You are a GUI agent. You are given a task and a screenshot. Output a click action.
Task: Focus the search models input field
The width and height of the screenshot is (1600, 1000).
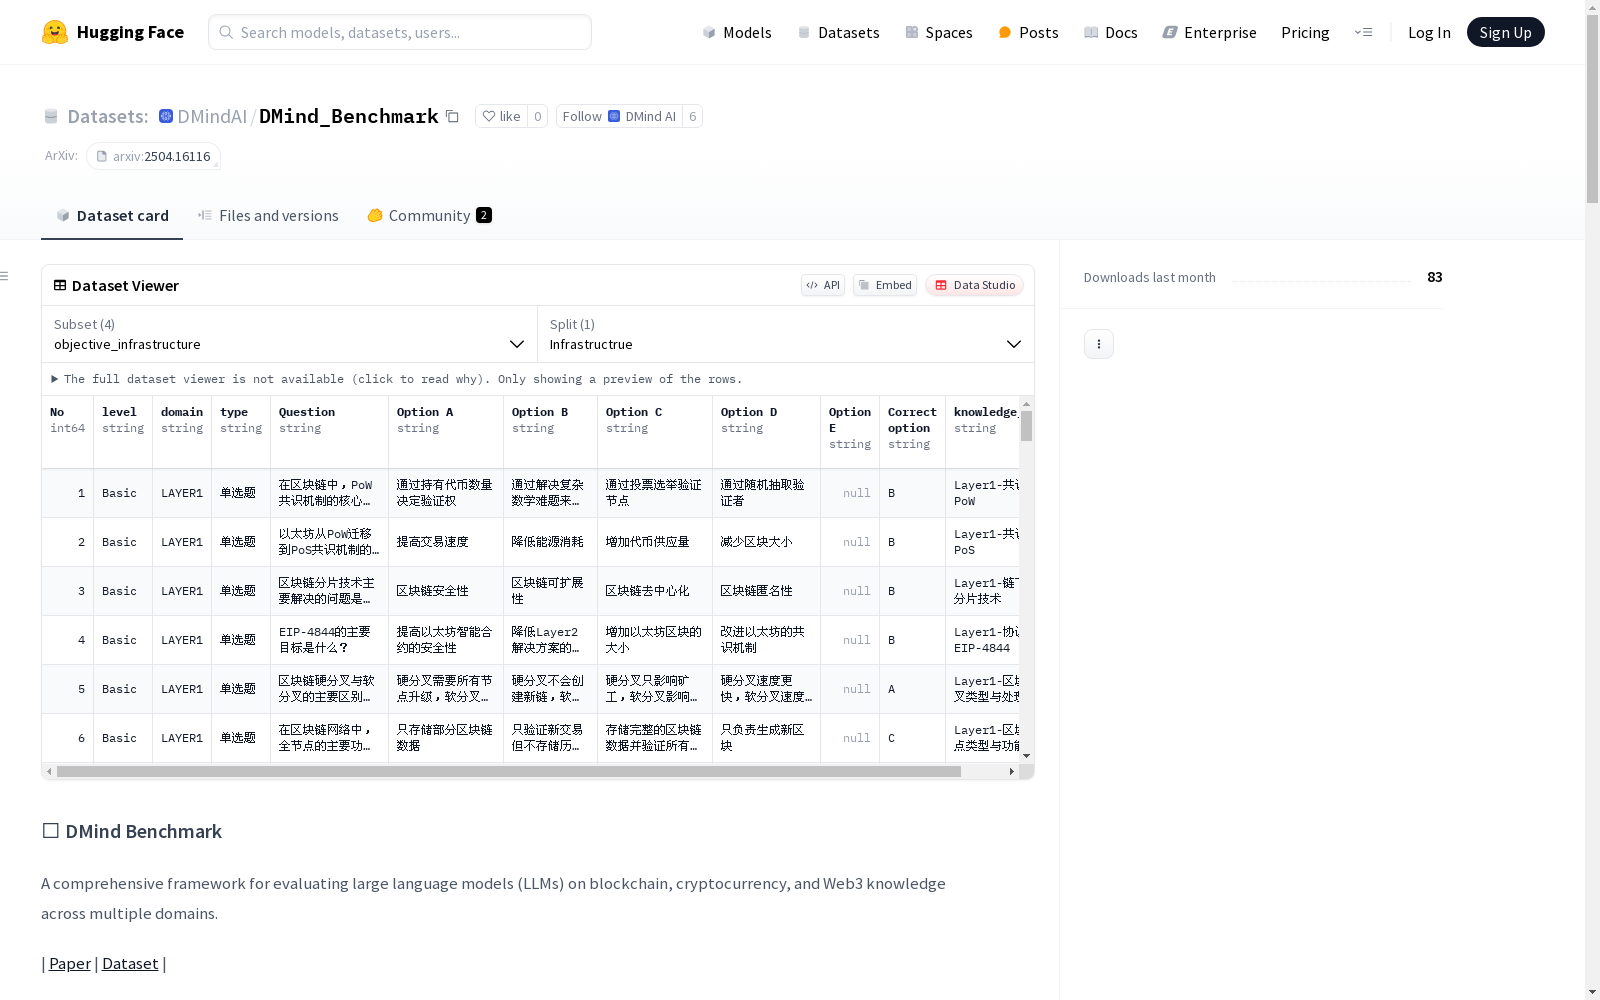click(400, 32)
